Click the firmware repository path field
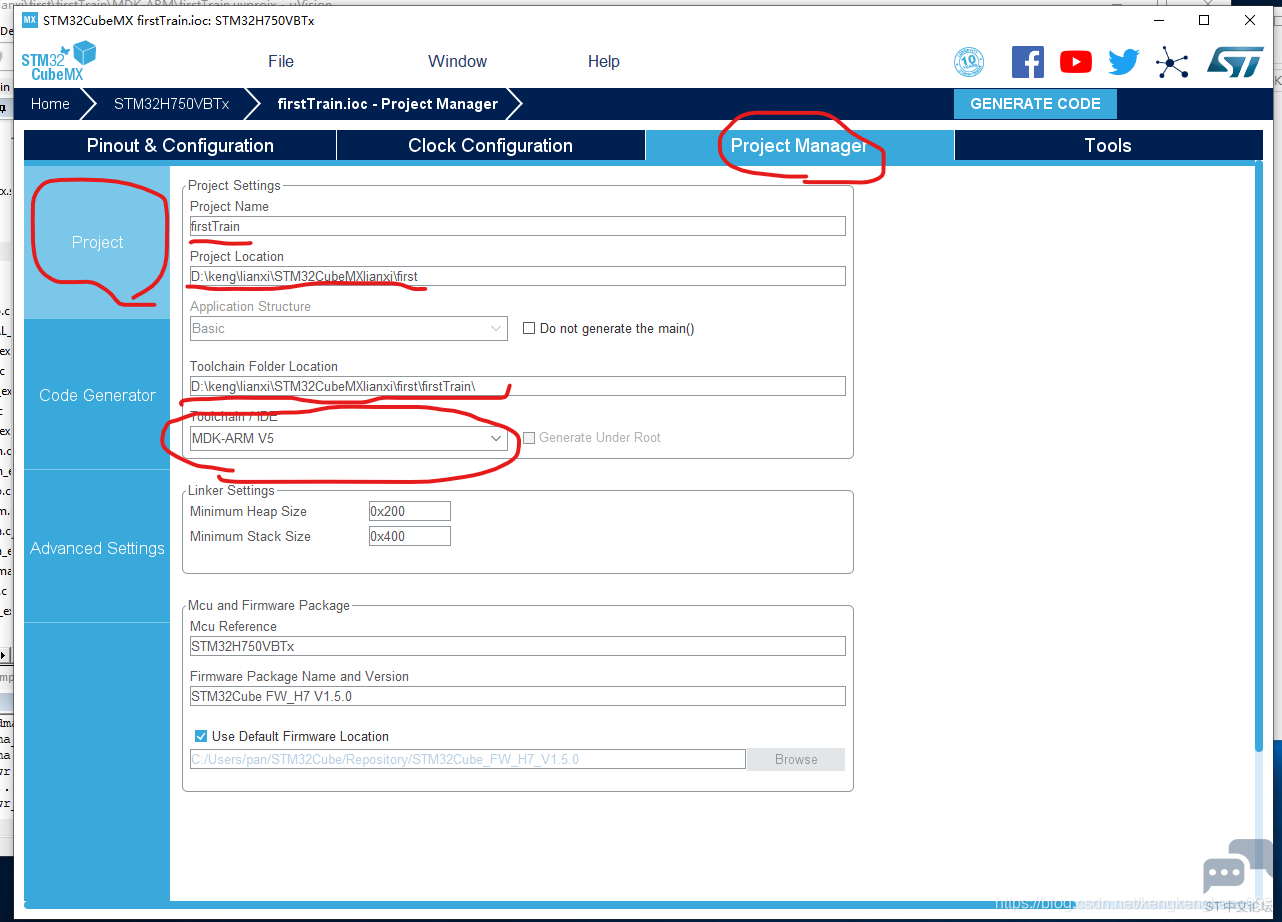 468,760
